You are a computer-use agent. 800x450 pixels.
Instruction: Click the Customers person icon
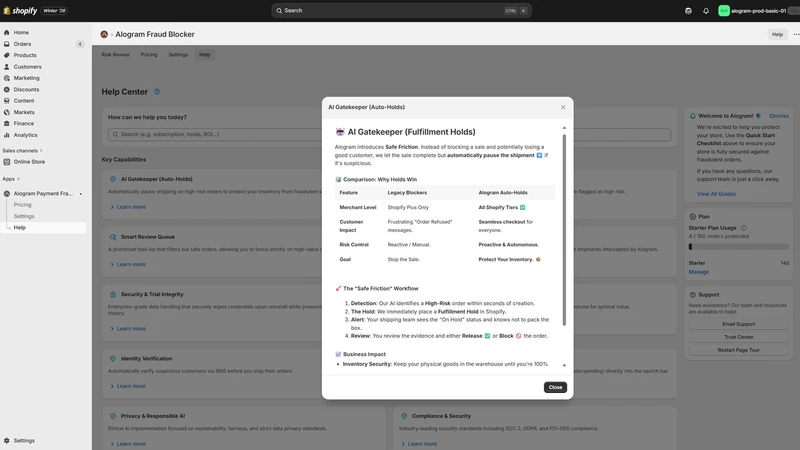[7, 67]
